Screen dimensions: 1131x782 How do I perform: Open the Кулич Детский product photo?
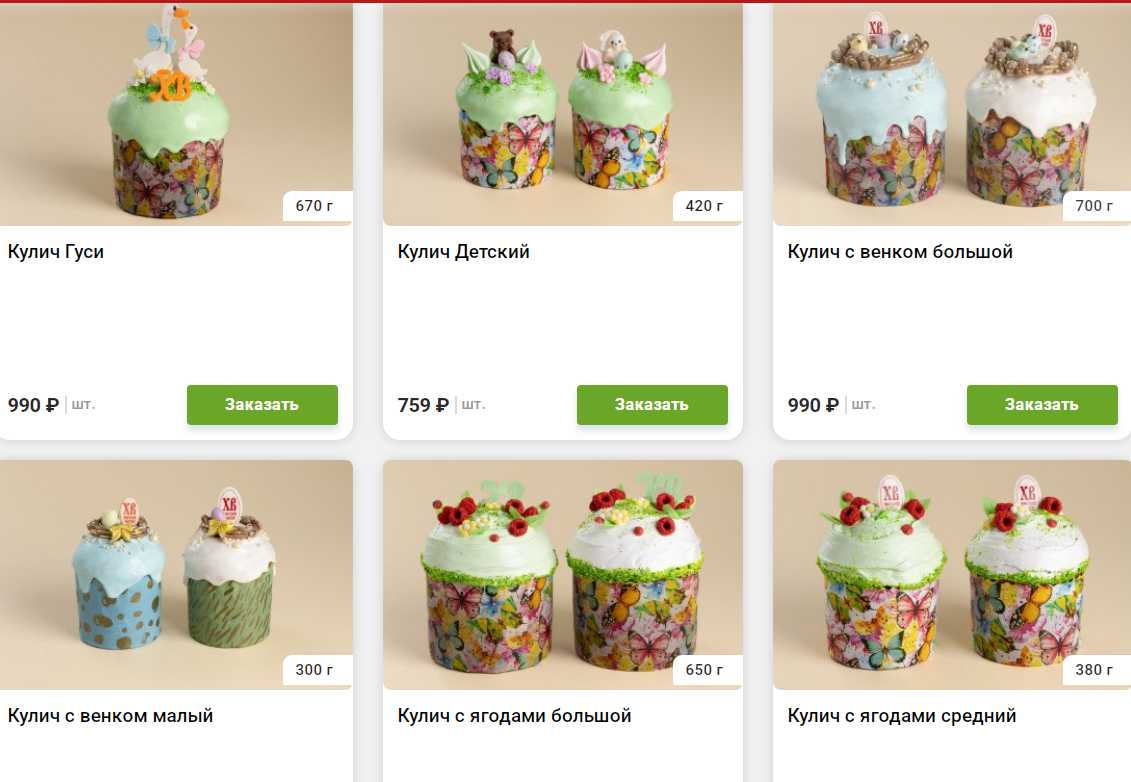click(x=563, y=114)
